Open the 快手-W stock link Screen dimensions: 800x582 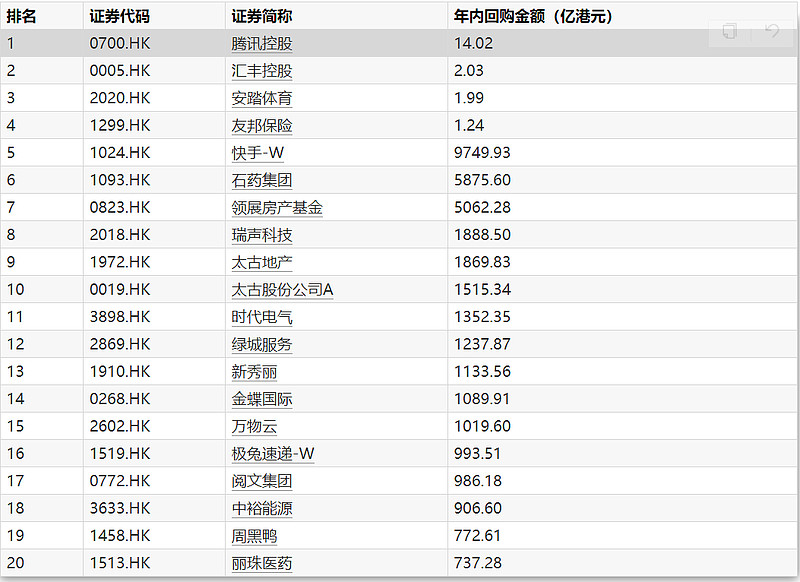click(x=258, y=153)
